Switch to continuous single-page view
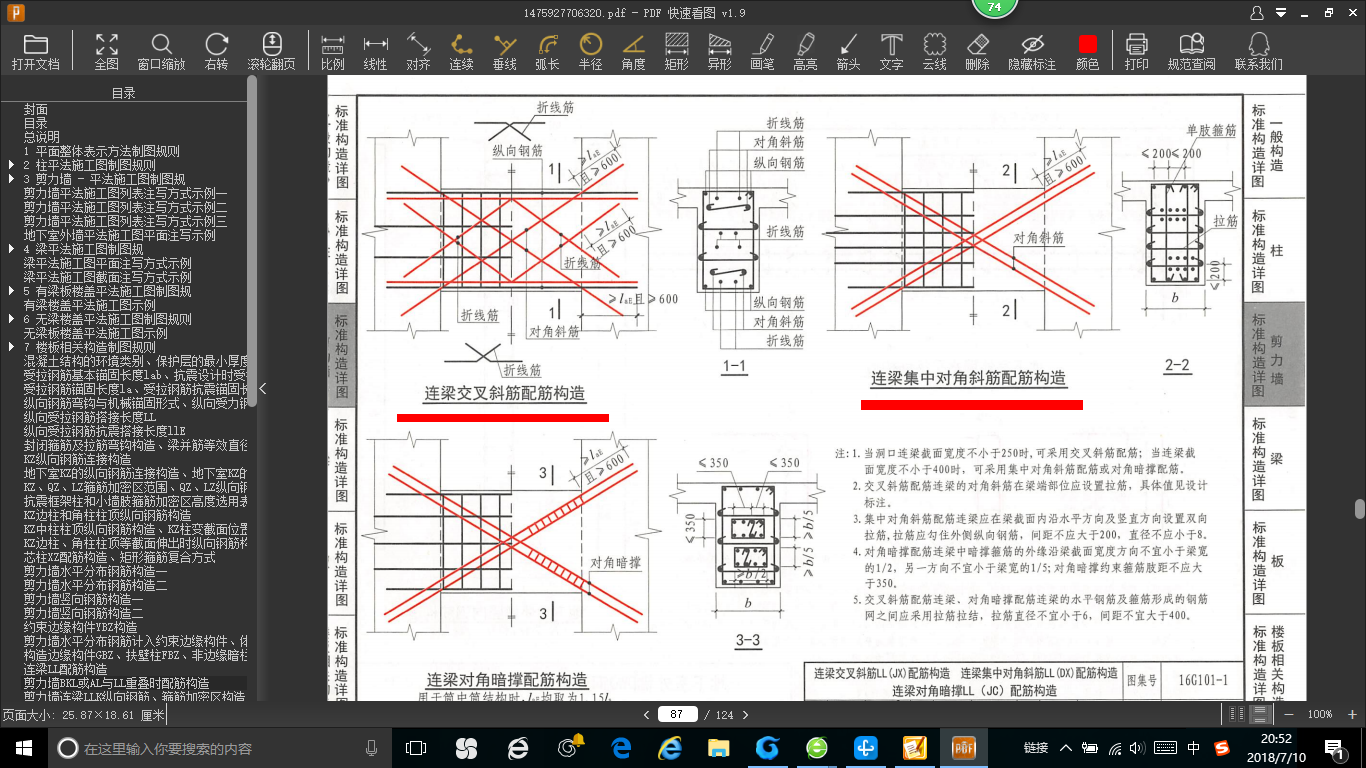 (1260, 714)
